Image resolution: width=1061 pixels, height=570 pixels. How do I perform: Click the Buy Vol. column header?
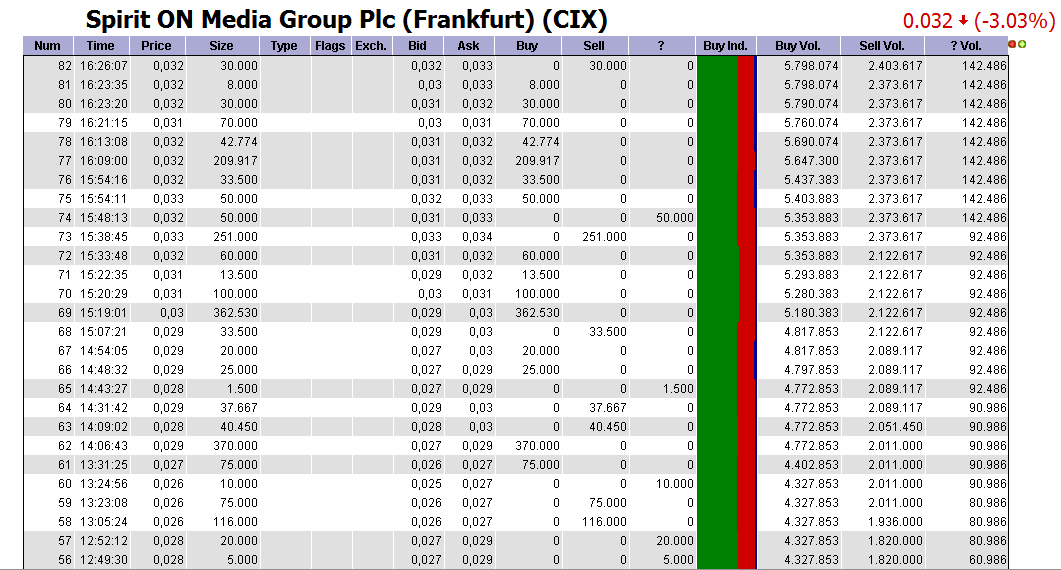pos(798,46)
